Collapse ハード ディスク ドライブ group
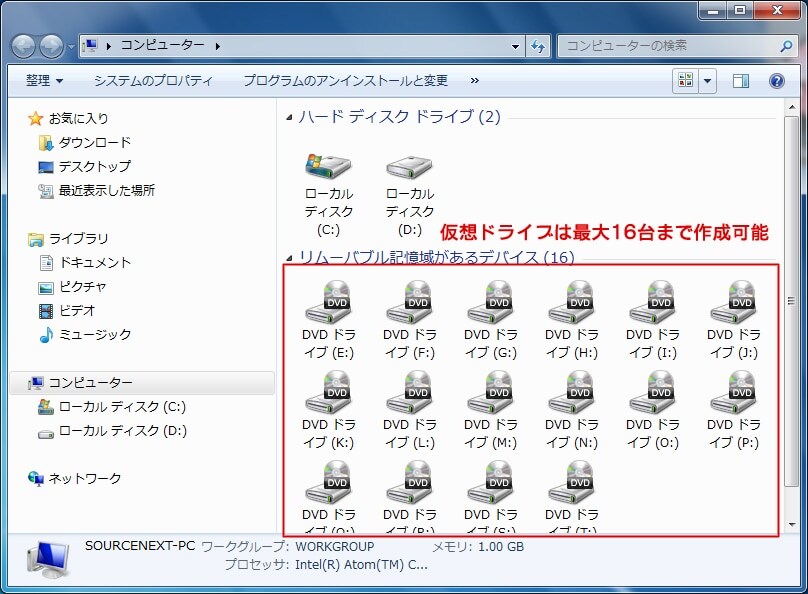 (290, 118)
